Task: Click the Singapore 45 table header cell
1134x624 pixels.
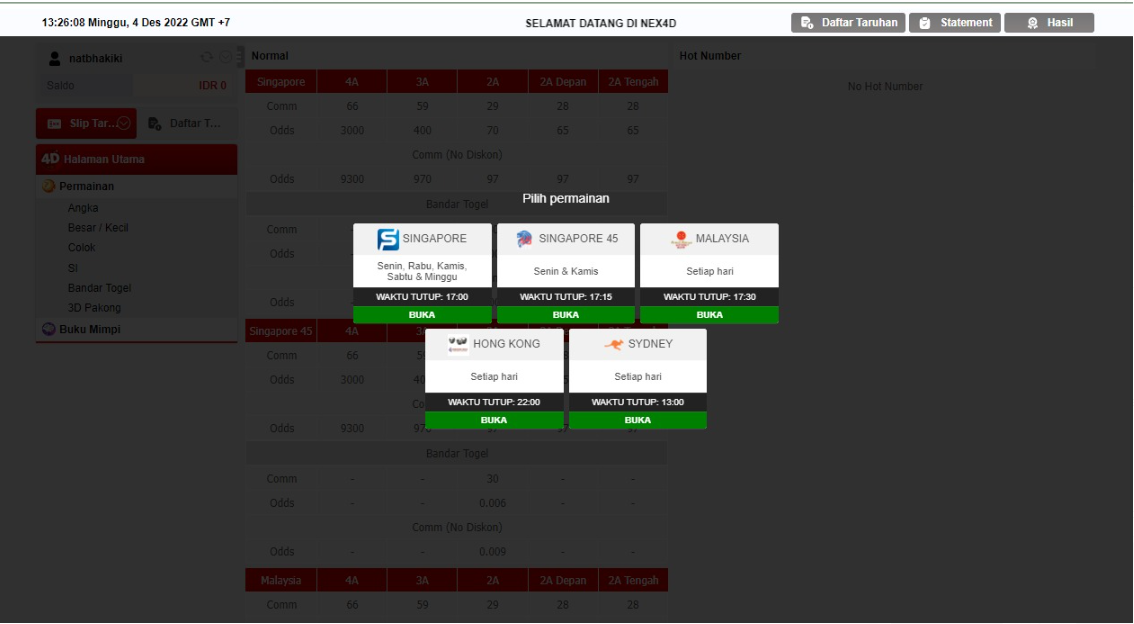Action: (x=281, y=331)
